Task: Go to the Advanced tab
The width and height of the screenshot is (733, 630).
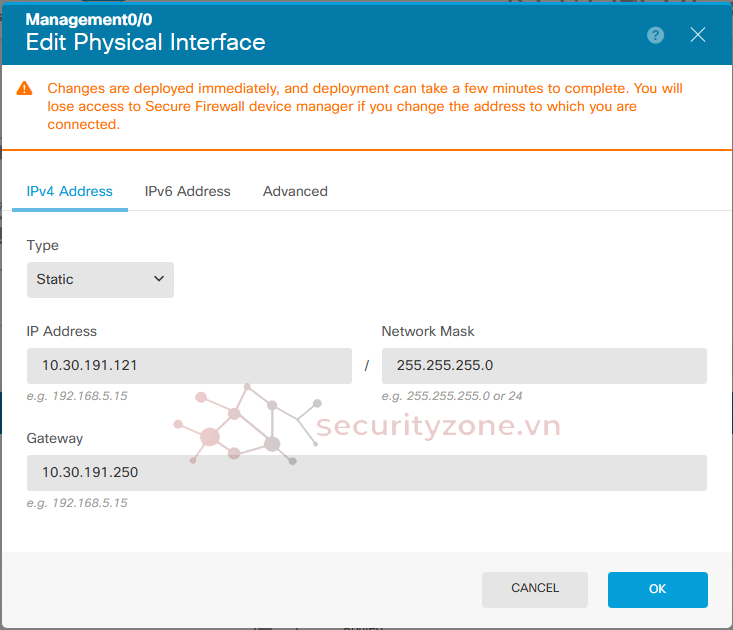Action: click(295, 191)
